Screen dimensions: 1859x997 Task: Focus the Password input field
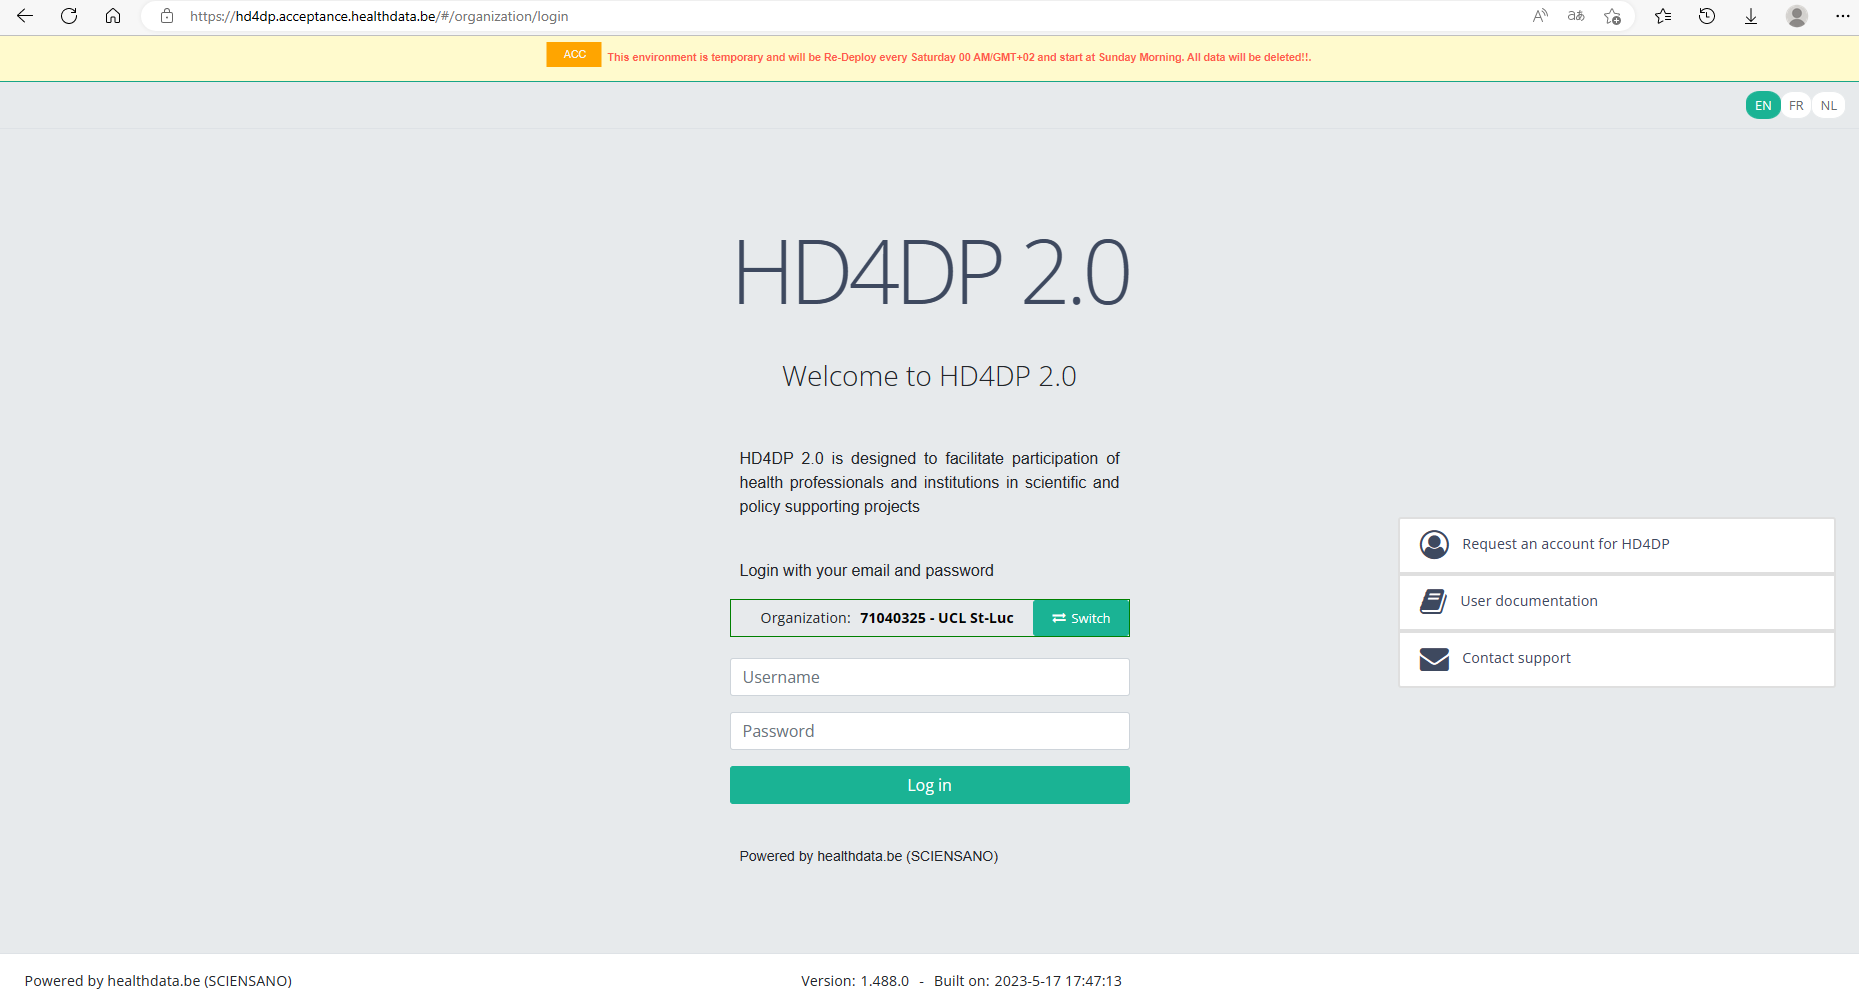[x=929, y=731]
